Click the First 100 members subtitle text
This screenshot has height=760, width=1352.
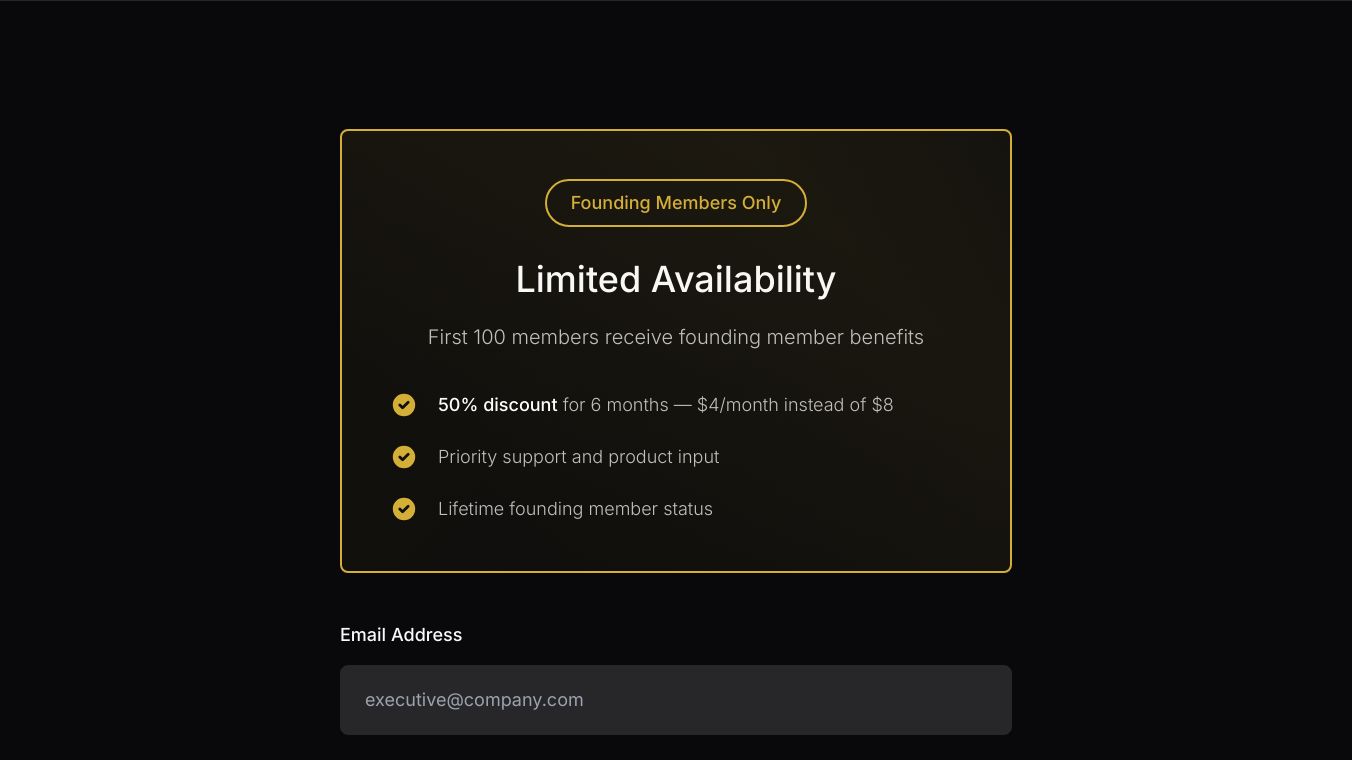tap(675, 337)
